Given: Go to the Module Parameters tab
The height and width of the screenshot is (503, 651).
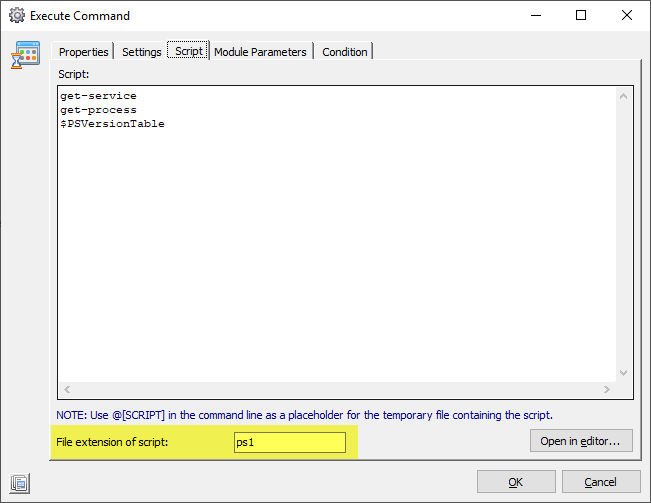Looking at the screenshot, I should (x=260, y=52).
